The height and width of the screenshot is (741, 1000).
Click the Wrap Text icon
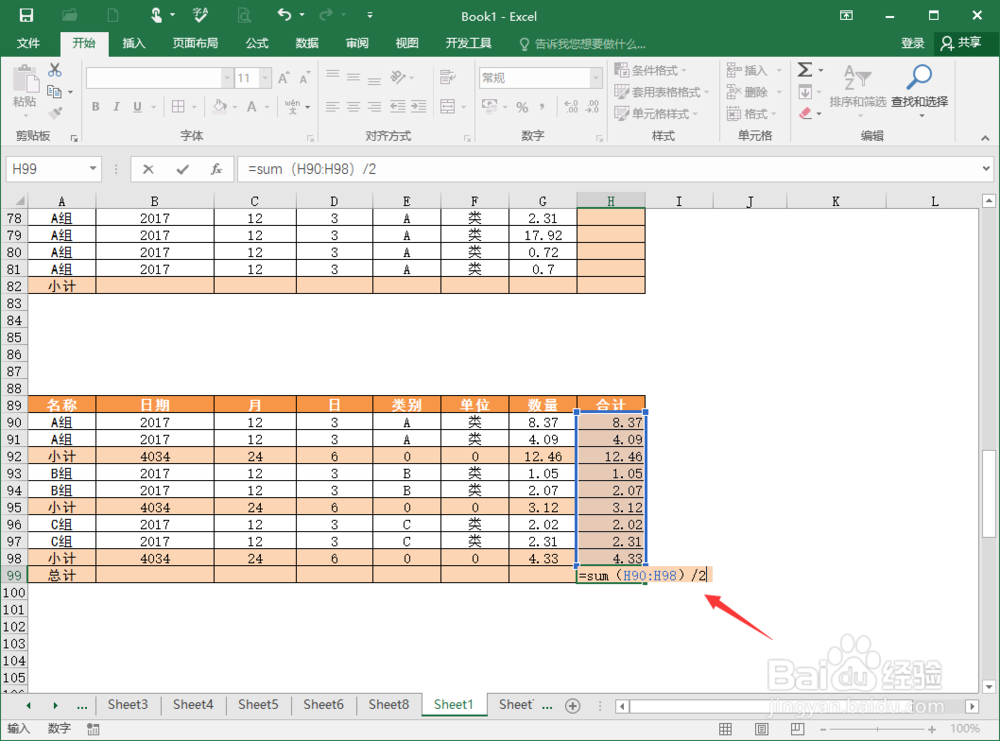[448, 77]
